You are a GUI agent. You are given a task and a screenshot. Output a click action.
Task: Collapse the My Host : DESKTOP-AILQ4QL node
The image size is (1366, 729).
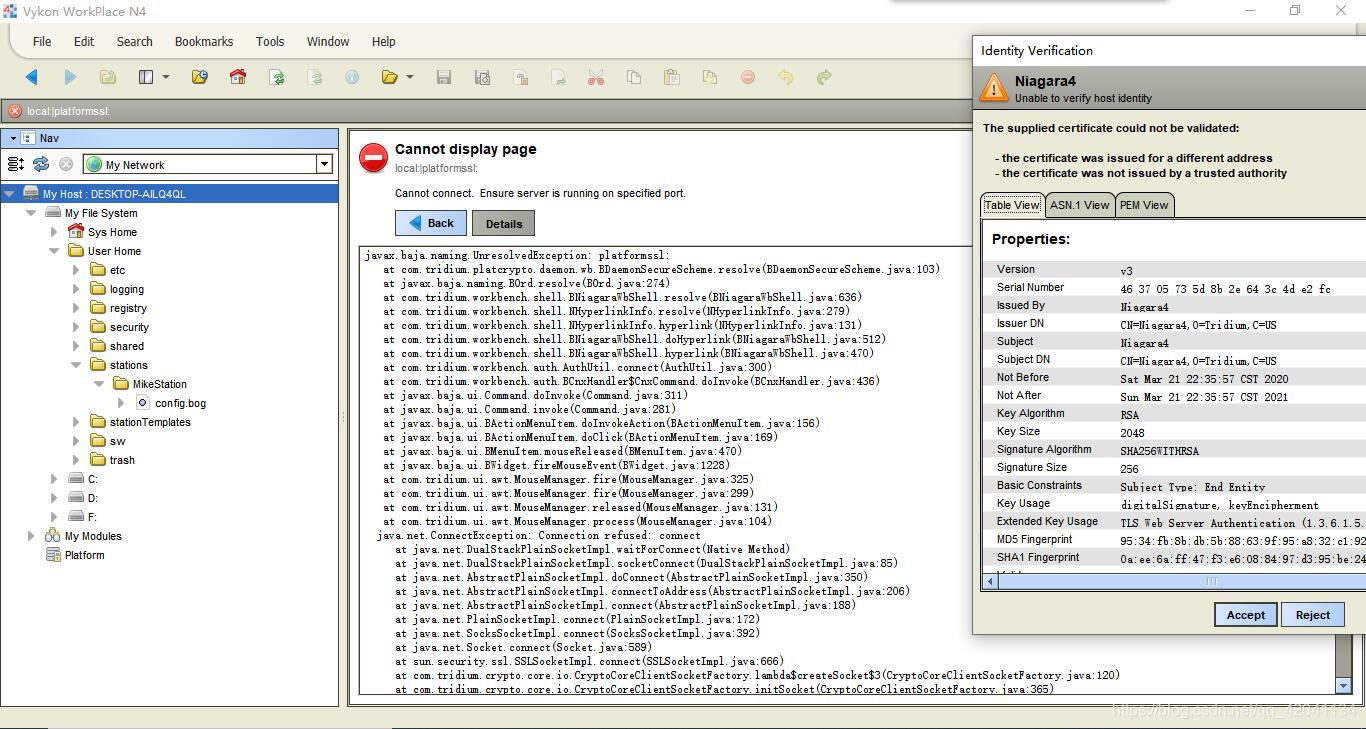coord(9,194)
